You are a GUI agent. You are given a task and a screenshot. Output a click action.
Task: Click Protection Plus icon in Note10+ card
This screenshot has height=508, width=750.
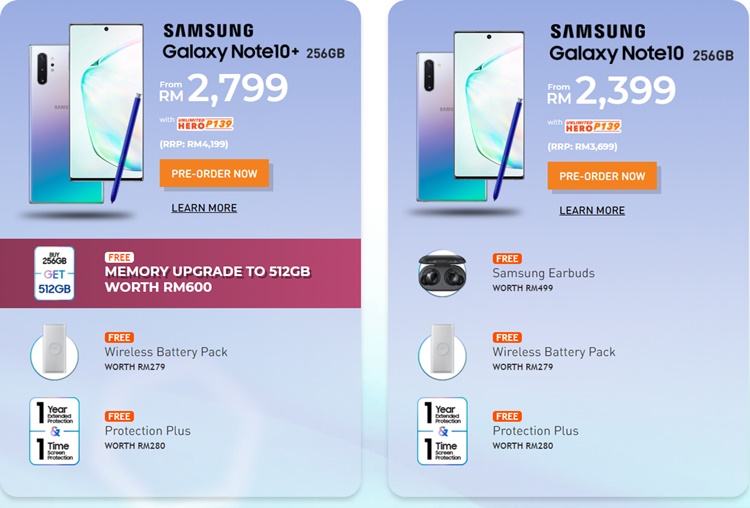tap(54, 431)
